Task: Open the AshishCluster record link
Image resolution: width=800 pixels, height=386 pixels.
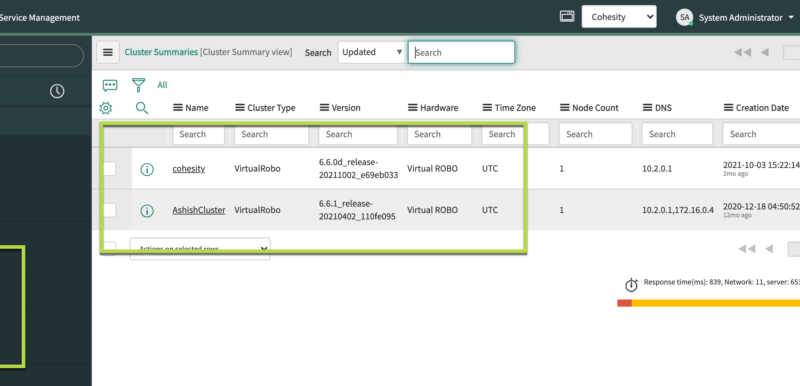Action: coord(199,210)
